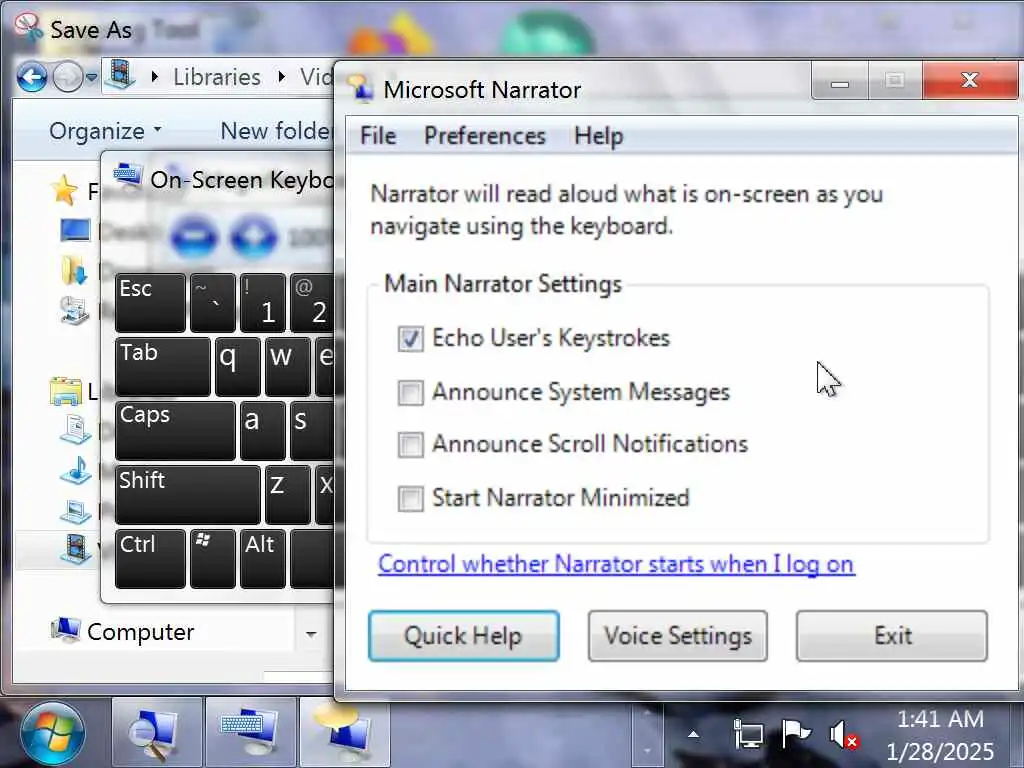Select Recent Places icon in navigation pane
The height and width of the screenshot is (768, 1024).
[74, 310]
